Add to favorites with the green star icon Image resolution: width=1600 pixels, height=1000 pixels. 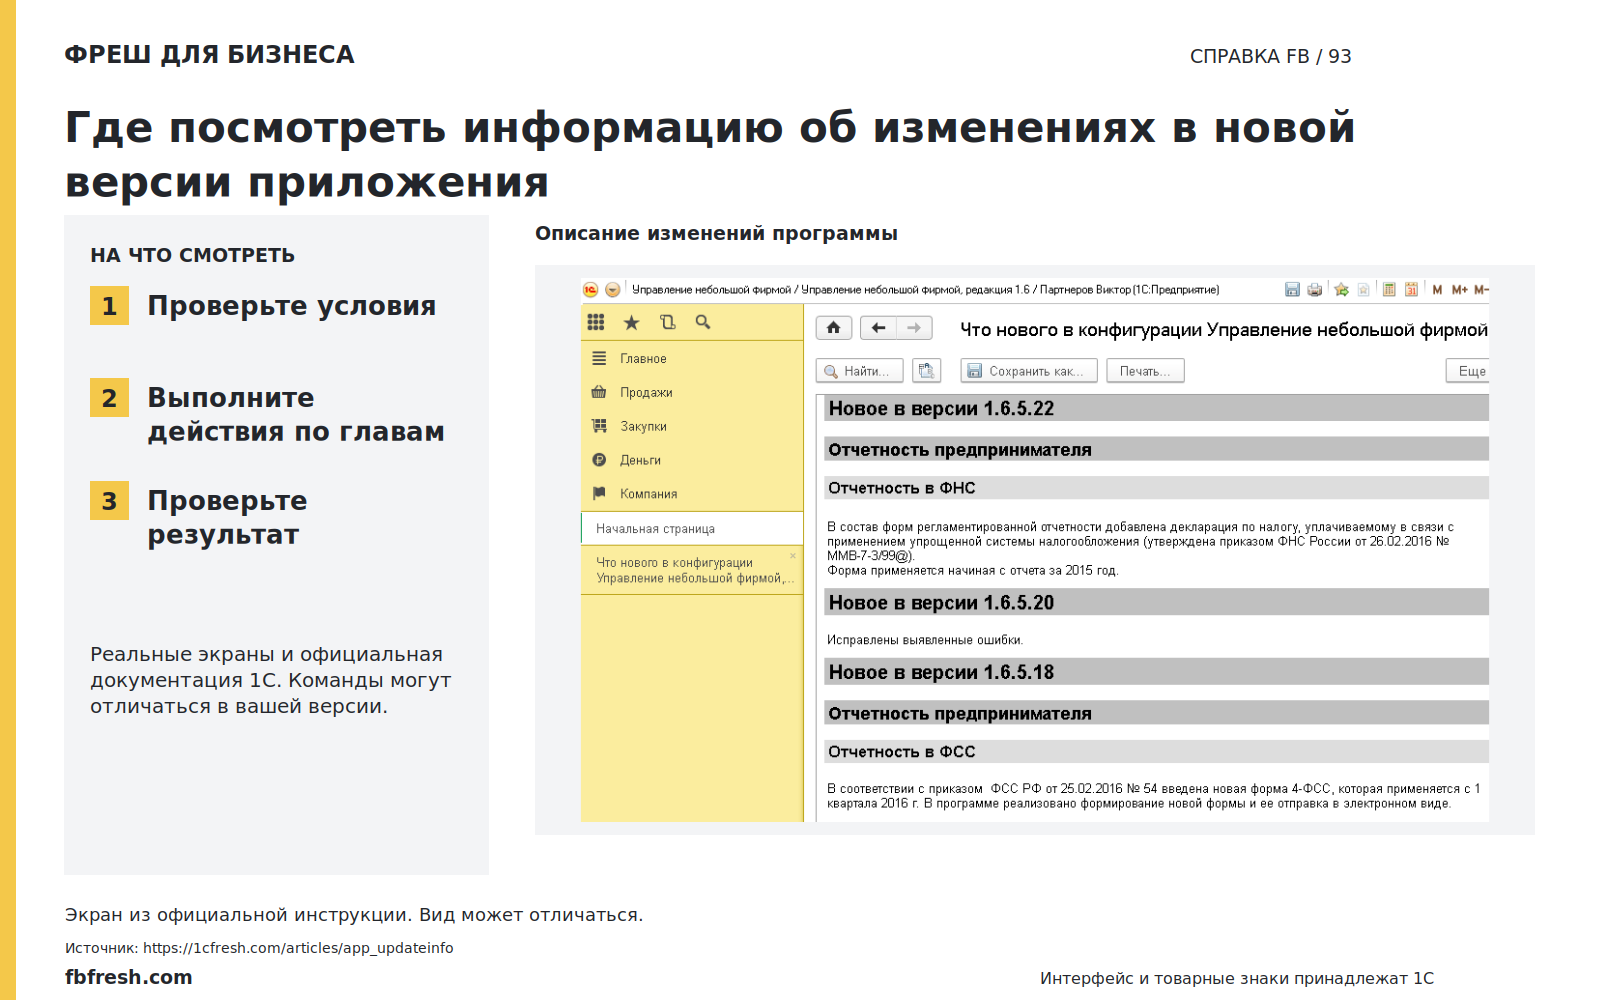point(1342,290)
